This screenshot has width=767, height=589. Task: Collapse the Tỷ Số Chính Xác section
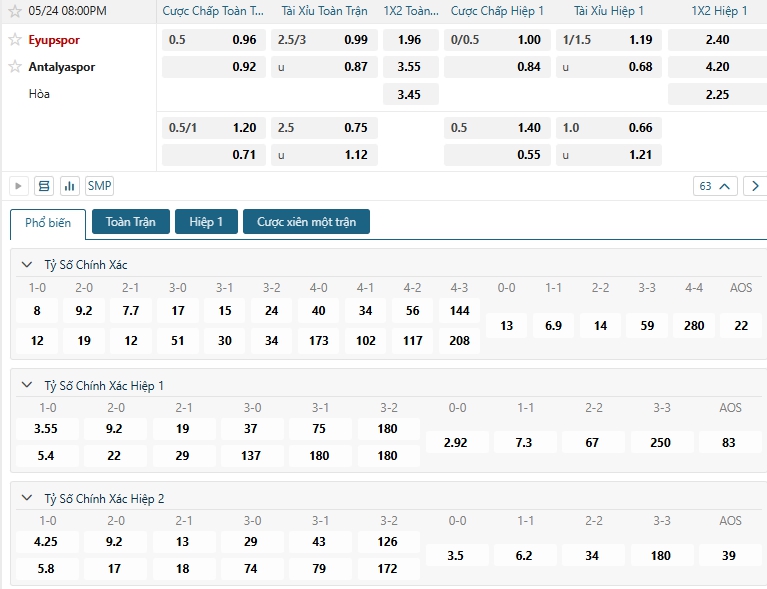point(26,265)
